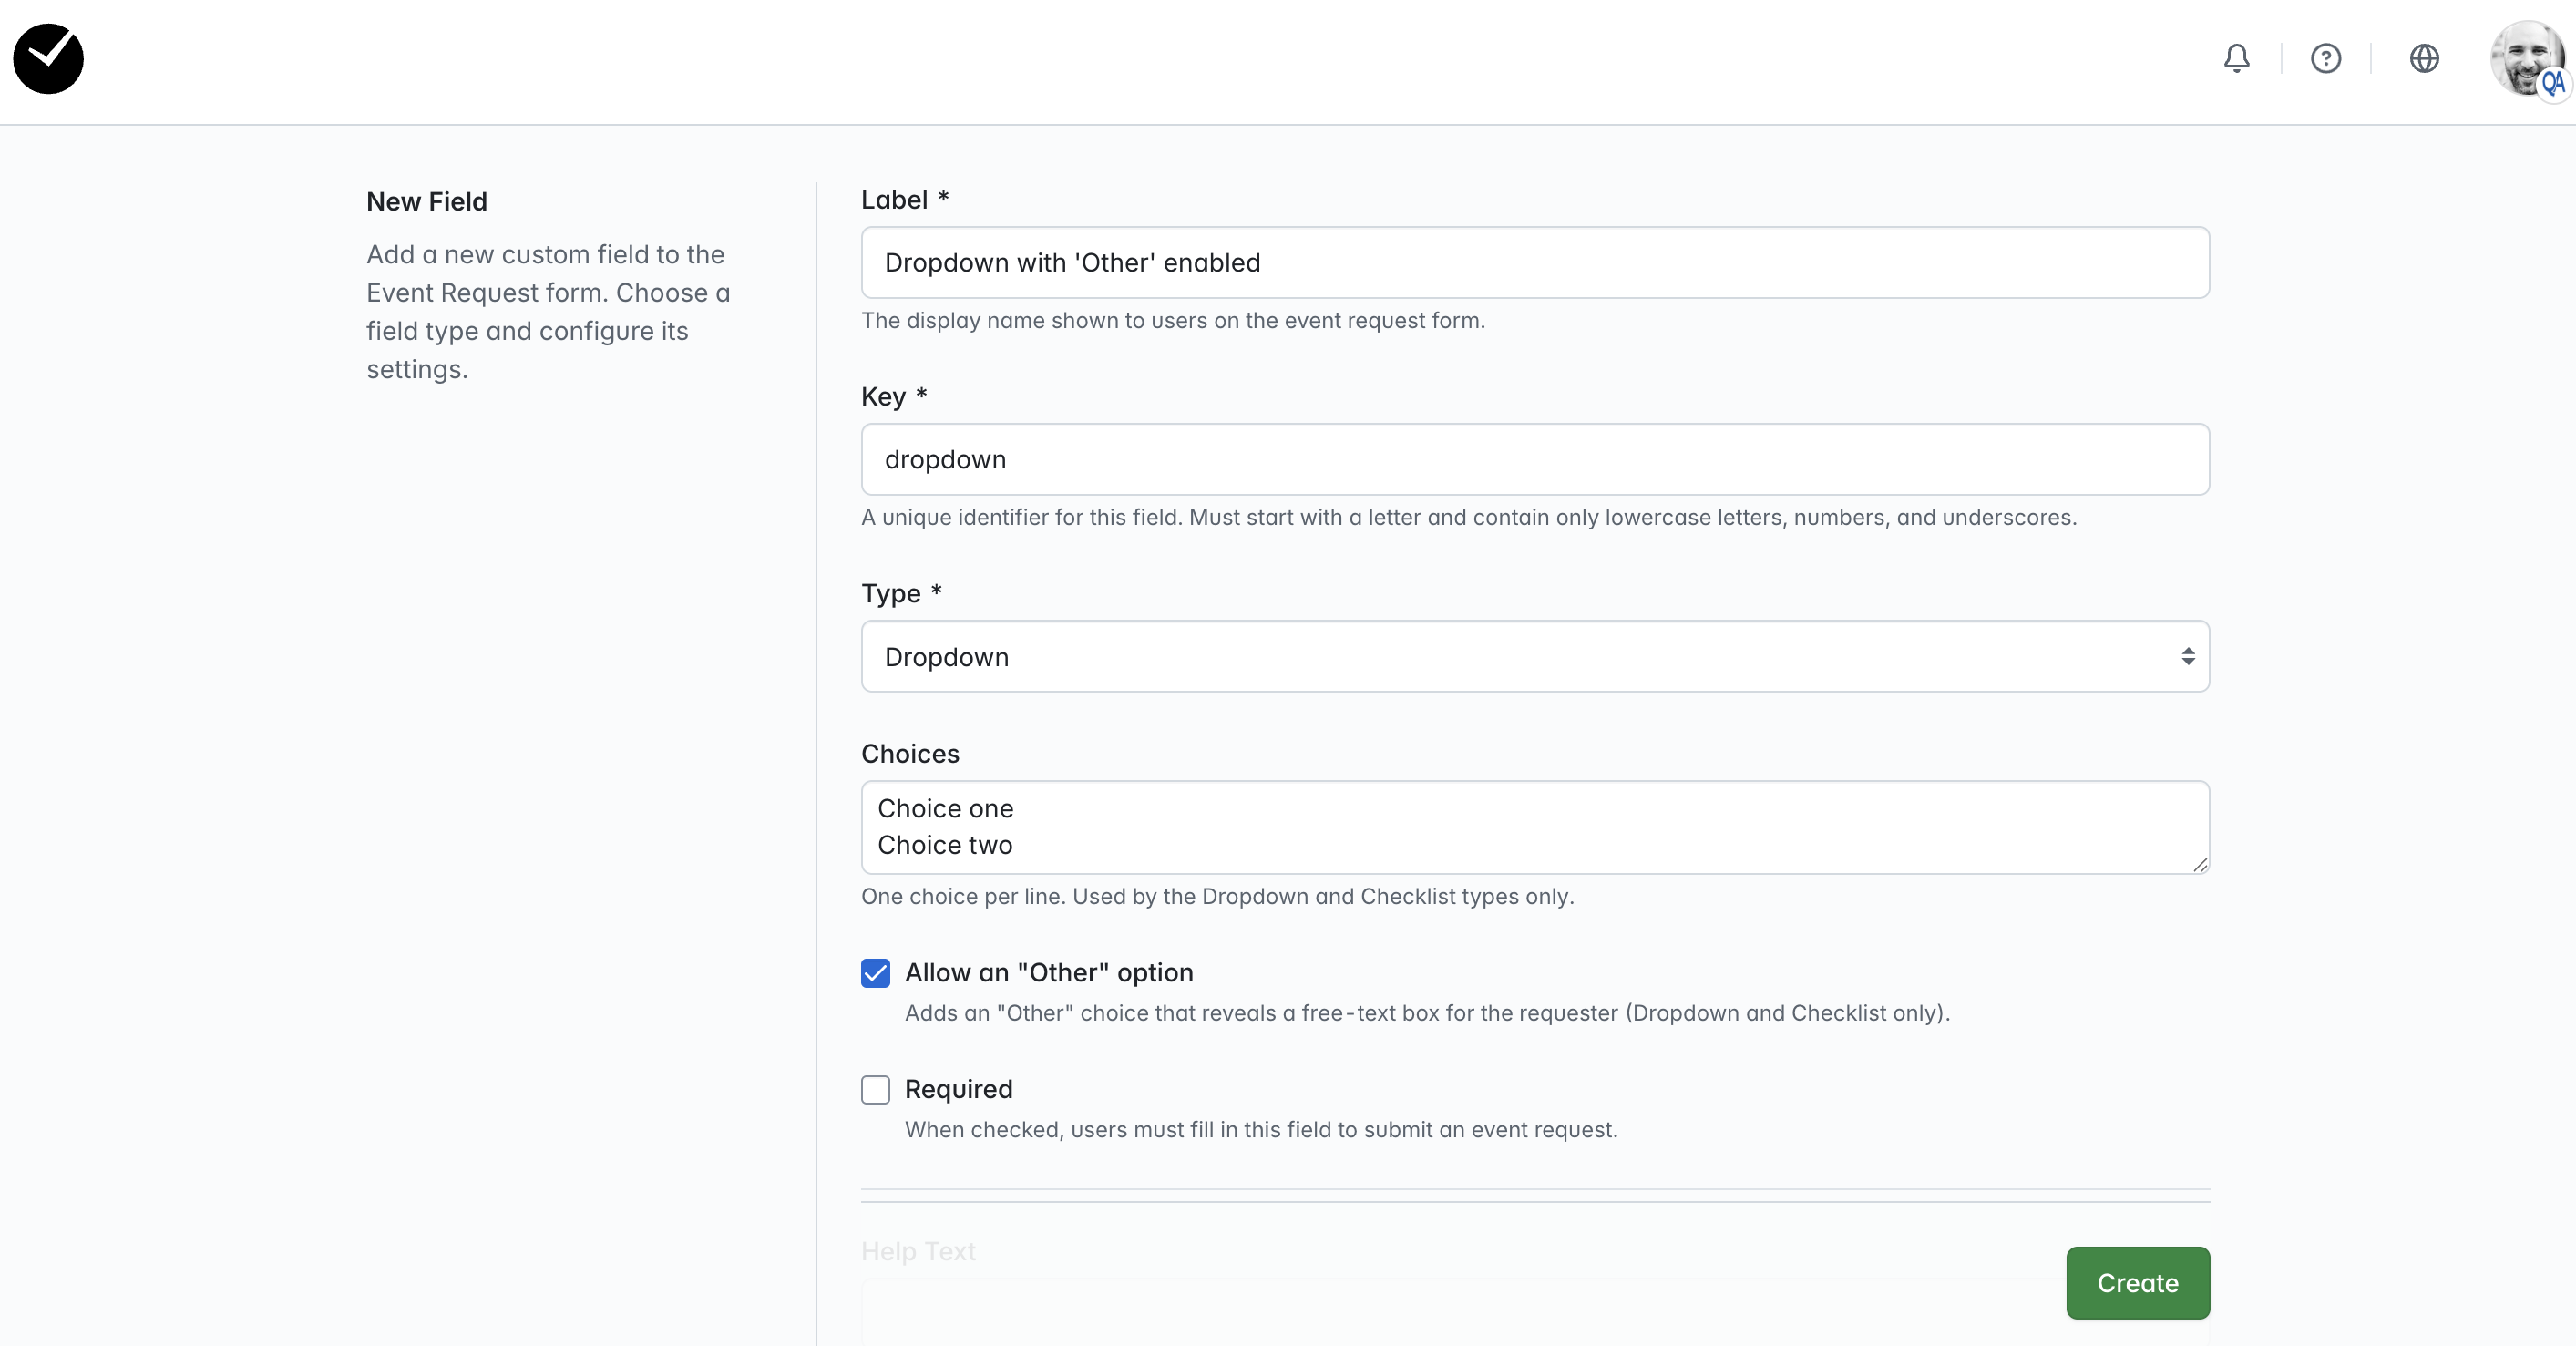Open the language globe icon
2576x1346 pixels.
[x=2424, y=59]
